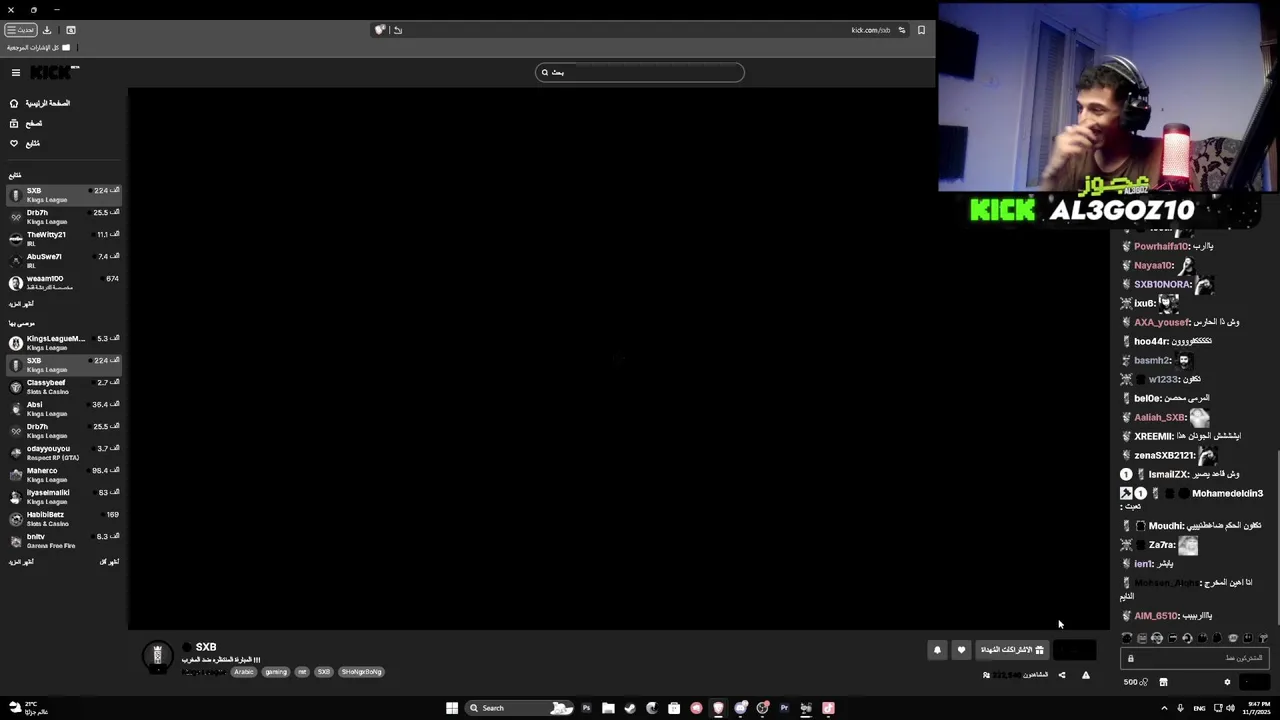This screenshot has height=720, width=1280.
Task: Open Brave browser taskbar icon
Action: (718, 708)
